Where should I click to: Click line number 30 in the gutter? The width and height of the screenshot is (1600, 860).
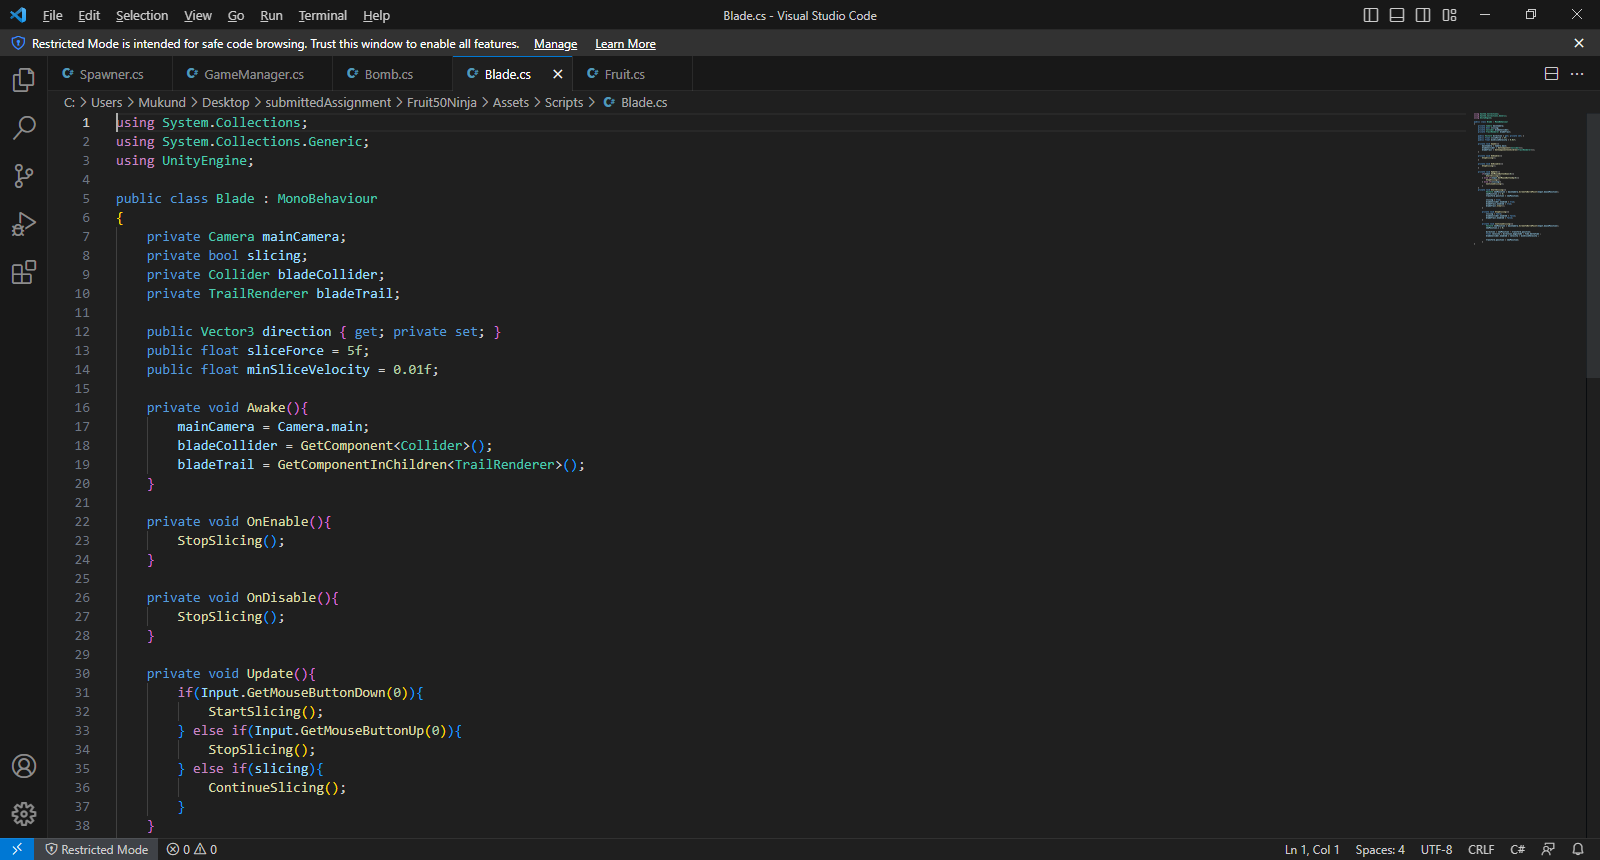tap(82, 674)
